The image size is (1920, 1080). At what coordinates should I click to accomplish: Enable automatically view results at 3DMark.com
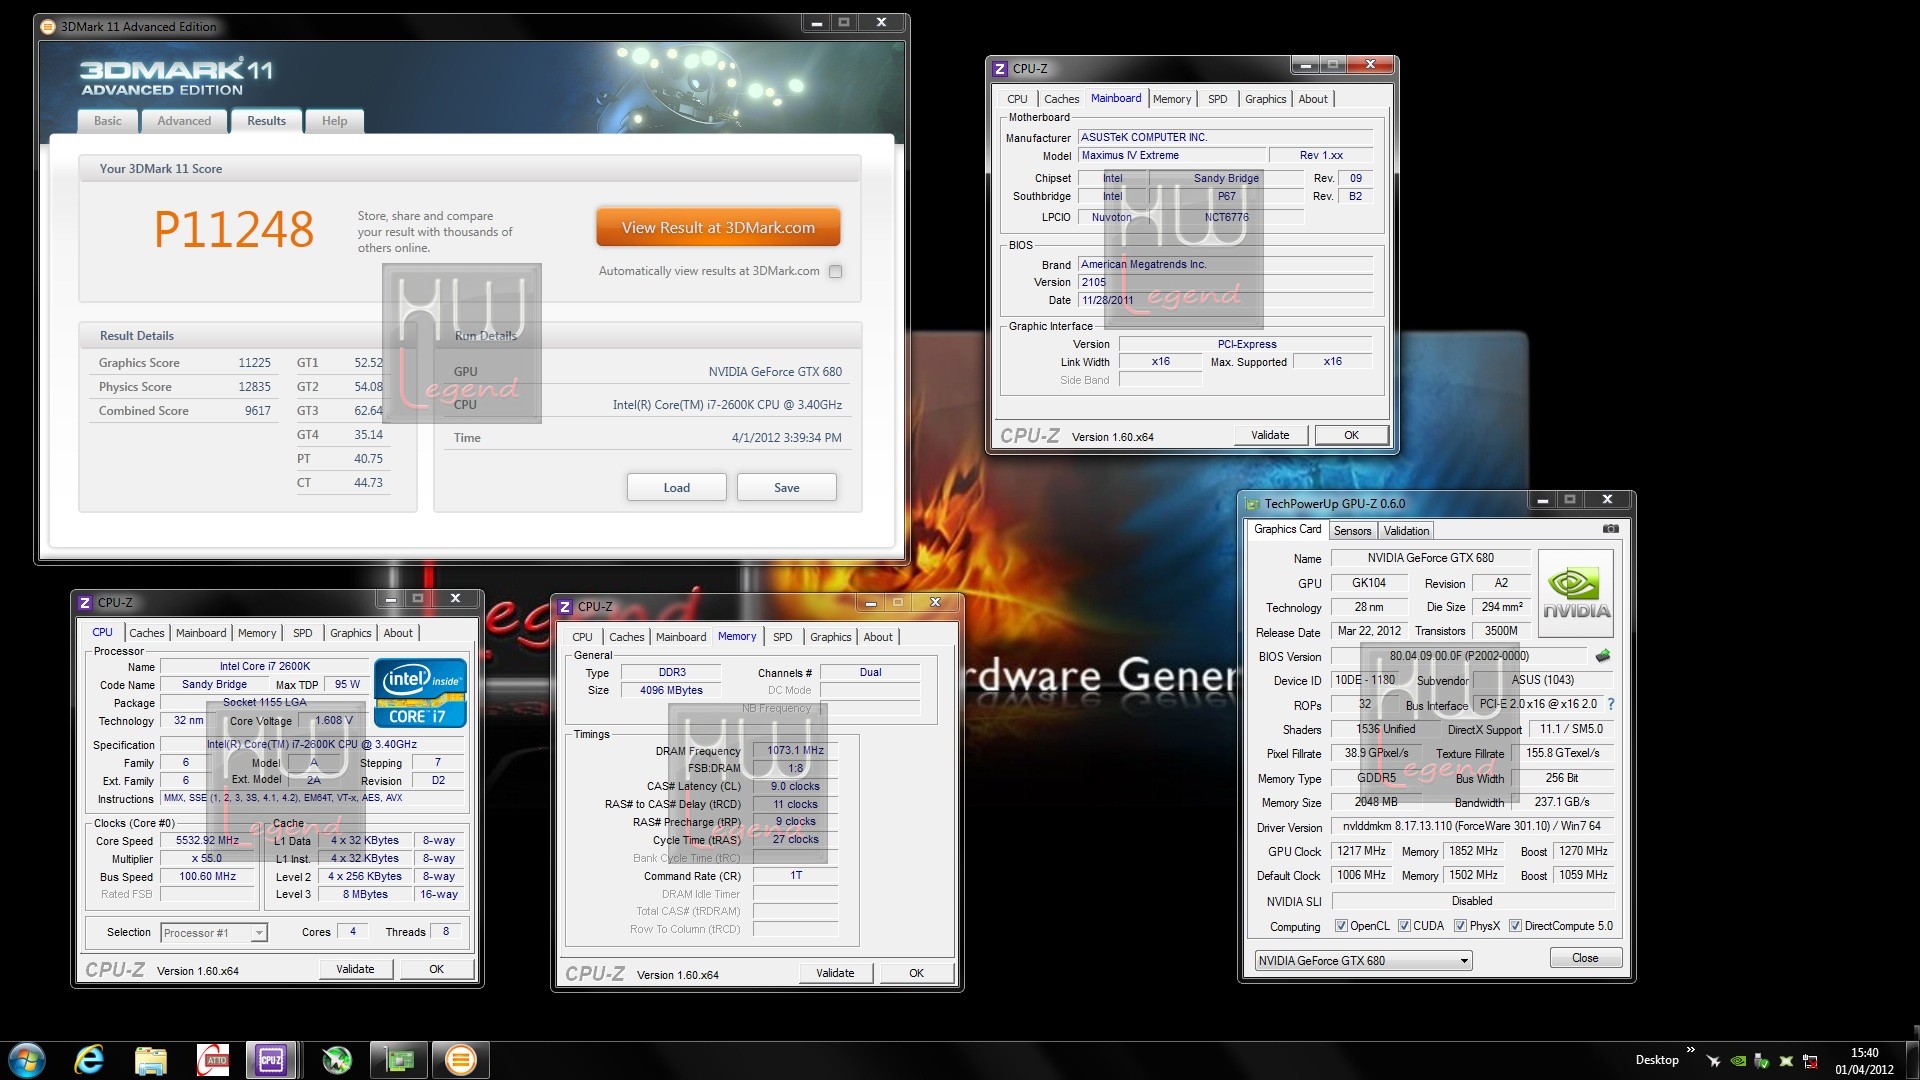[x=835, y=271]
